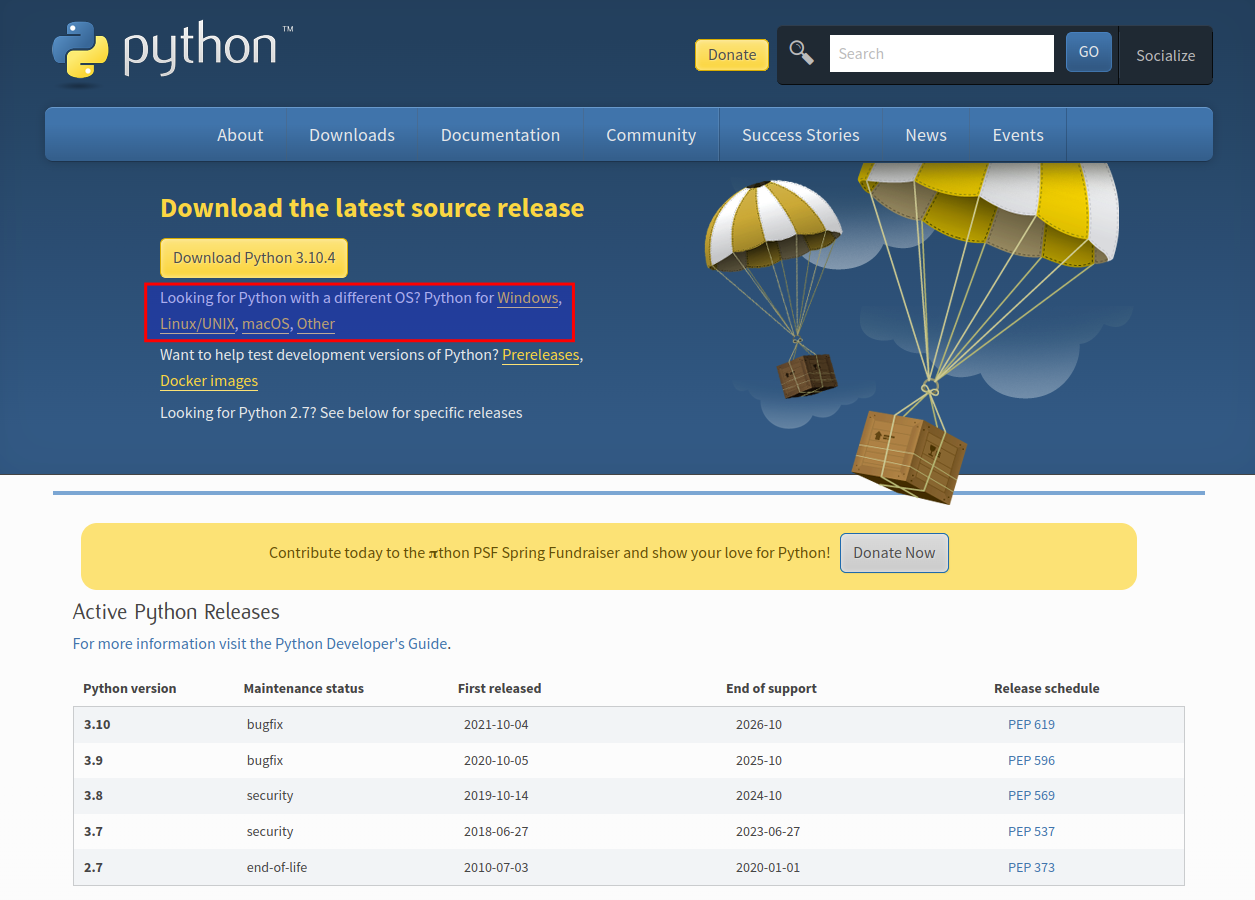Click the Active Python Releases heading
Screen dimensions: 1255x900
[176, 612]
